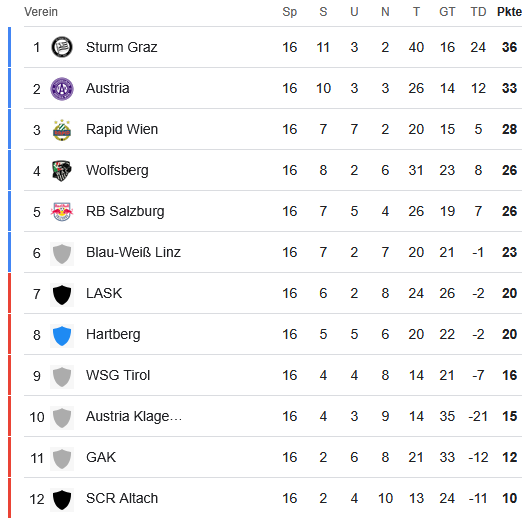Open the GAK team entry

point(101,457)
